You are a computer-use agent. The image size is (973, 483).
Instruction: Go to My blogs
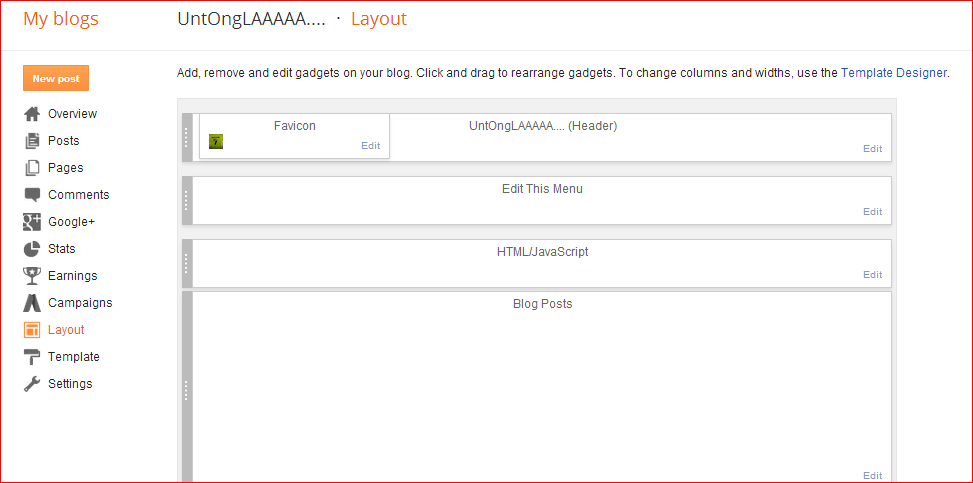click(61, 19)
